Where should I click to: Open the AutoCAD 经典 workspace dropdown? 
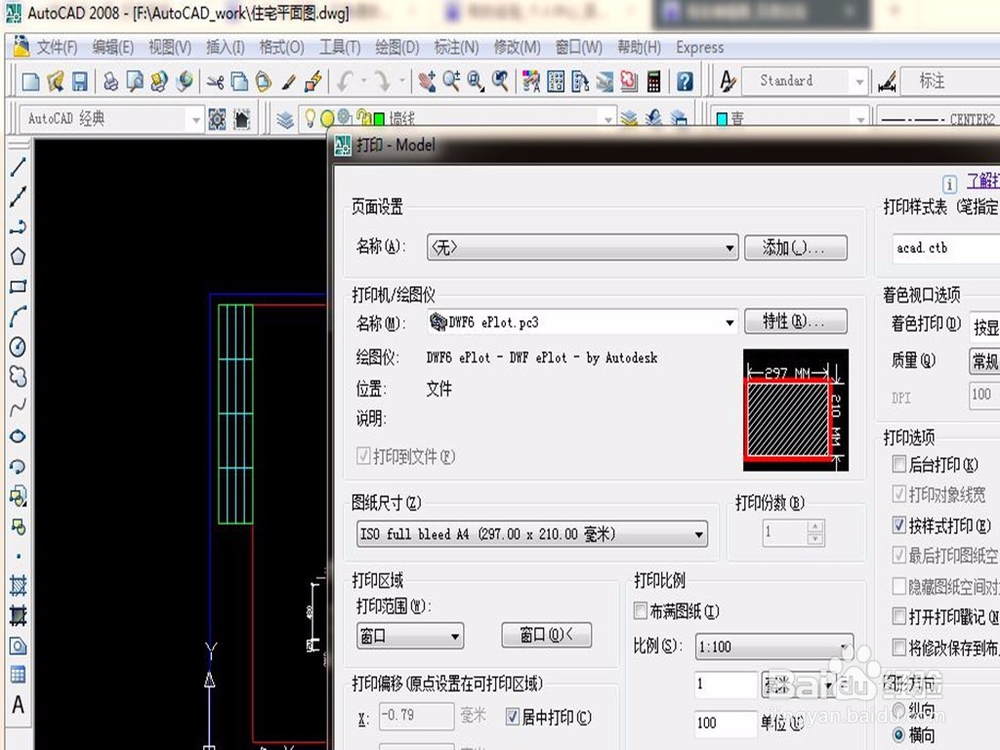pyautogui.click(x=112, y=119)
